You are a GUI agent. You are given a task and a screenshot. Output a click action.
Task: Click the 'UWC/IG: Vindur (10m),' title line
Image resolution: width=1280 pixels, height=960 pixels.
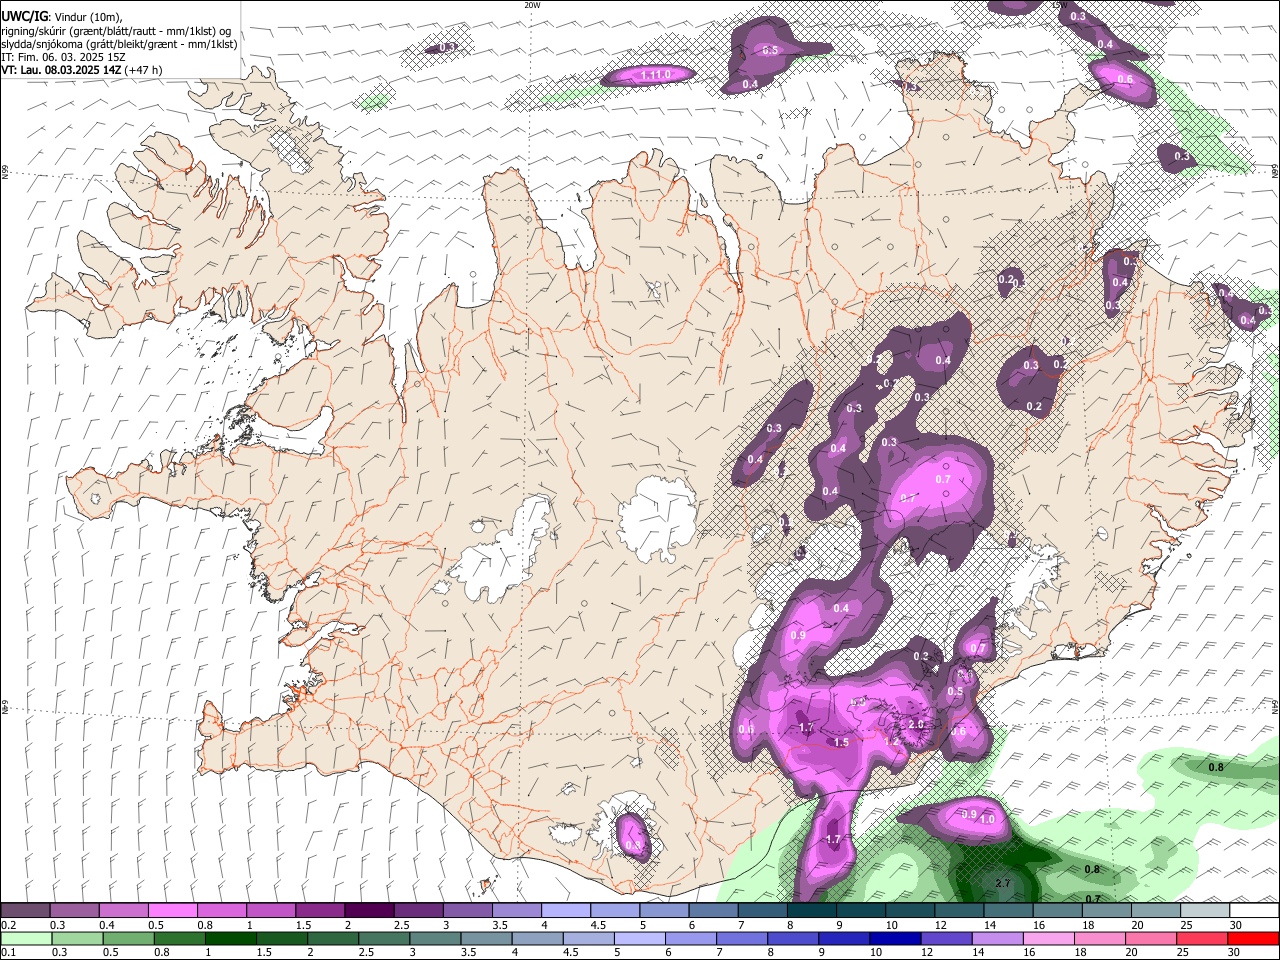pyautogui.click(x=61, y=17)
